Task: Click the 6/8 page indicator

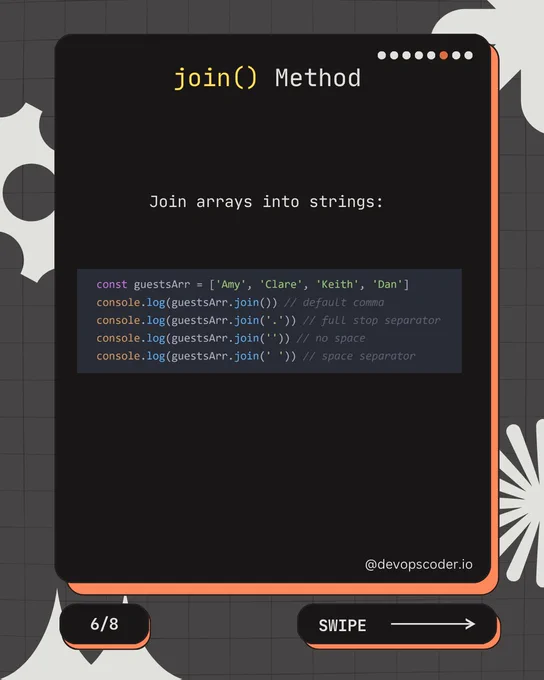Action: (x=105, y=624)
